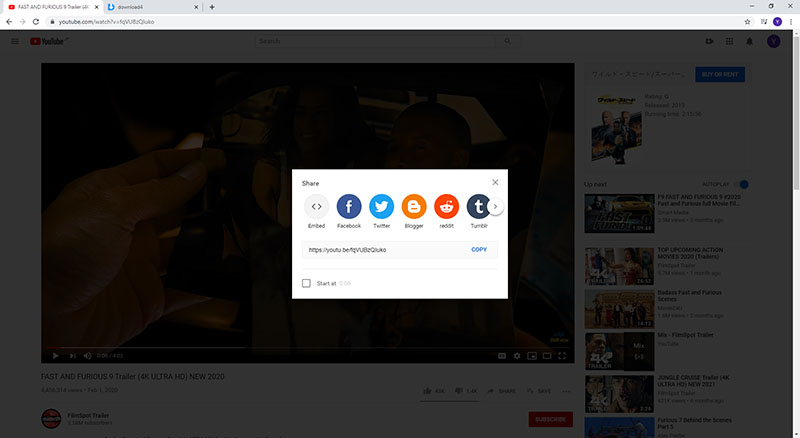The height and width of the screenshot is (438, 800).
Task: Open the media control extension icon
Action: (764, 21)
